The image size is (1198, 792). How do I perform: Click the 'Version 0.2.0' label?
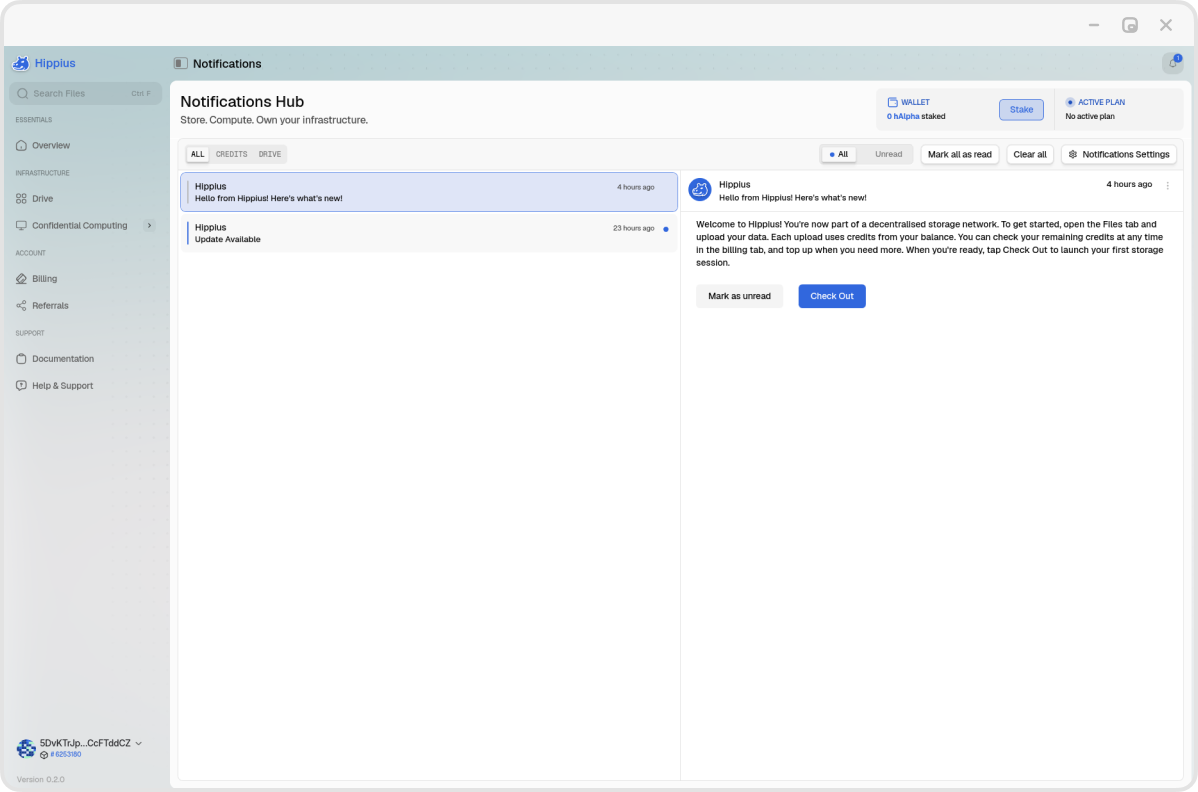(x=40, y=780)
